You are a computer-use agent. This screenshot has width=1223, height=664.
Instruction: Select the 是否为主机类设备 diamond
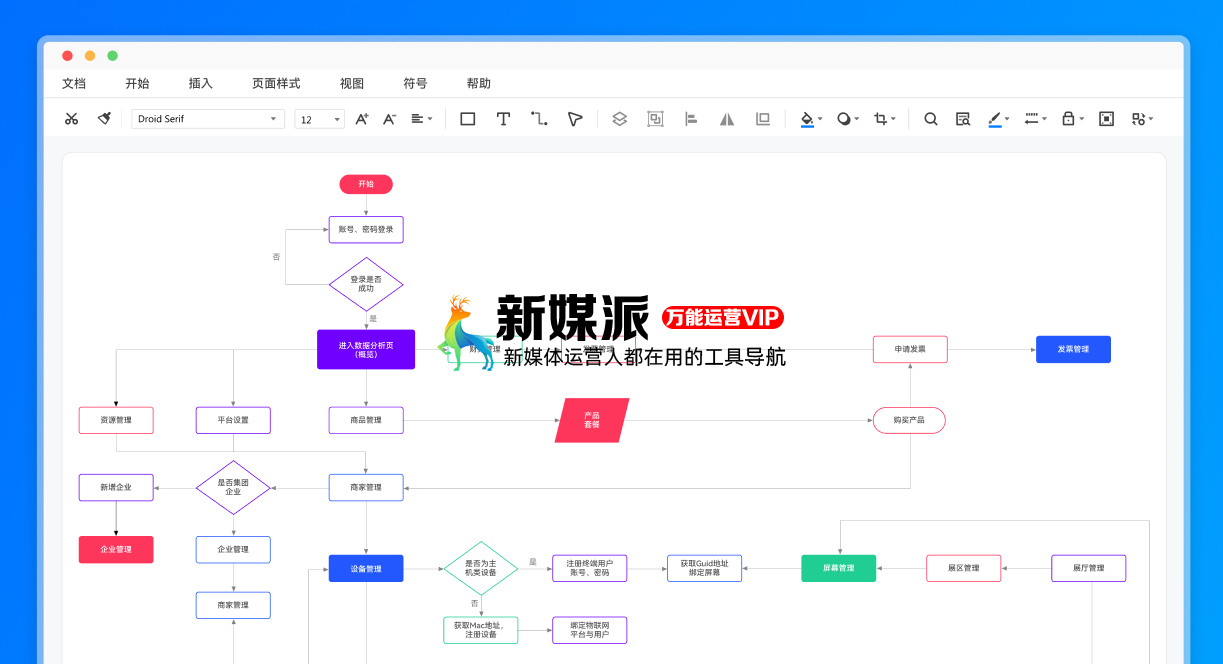(x=481, y=568)
